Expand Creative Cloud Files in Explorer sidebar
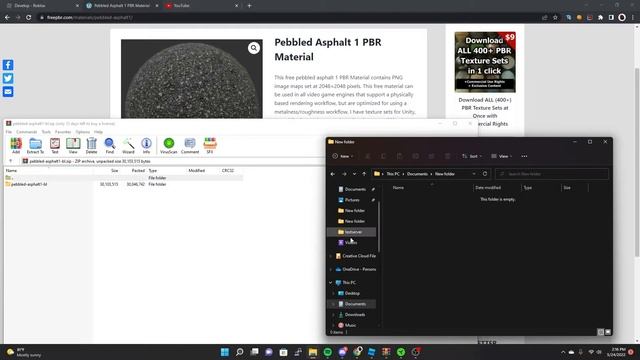Screen dimensions: 640x360 pos(331,256)
